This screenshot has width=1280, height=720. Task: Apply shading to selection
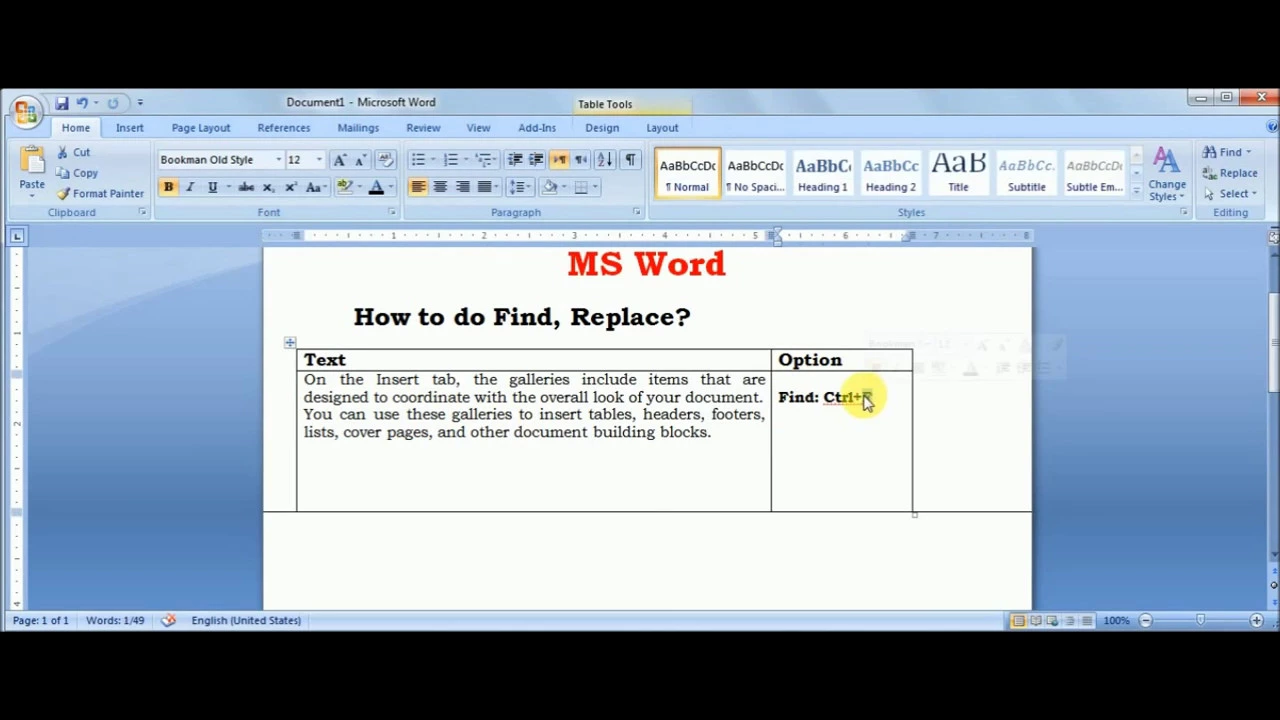pyautogui.click(x=549, y=187)
